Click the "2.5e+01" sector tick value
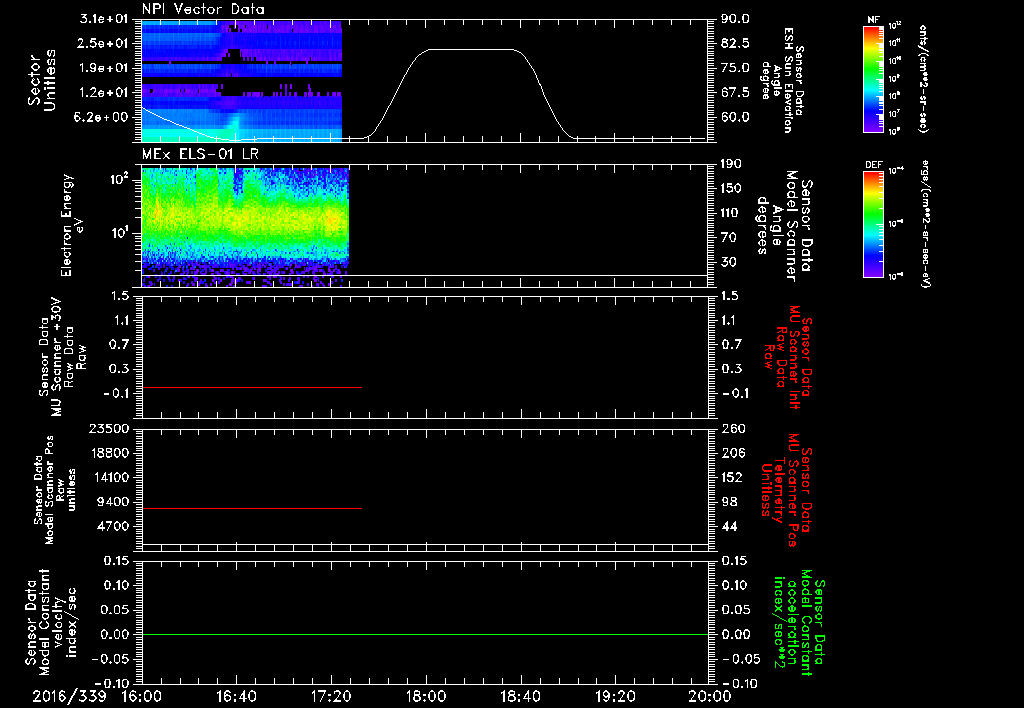Image resolution: width=1024 pixels, height=708 pixels. (x=104, y=43)
